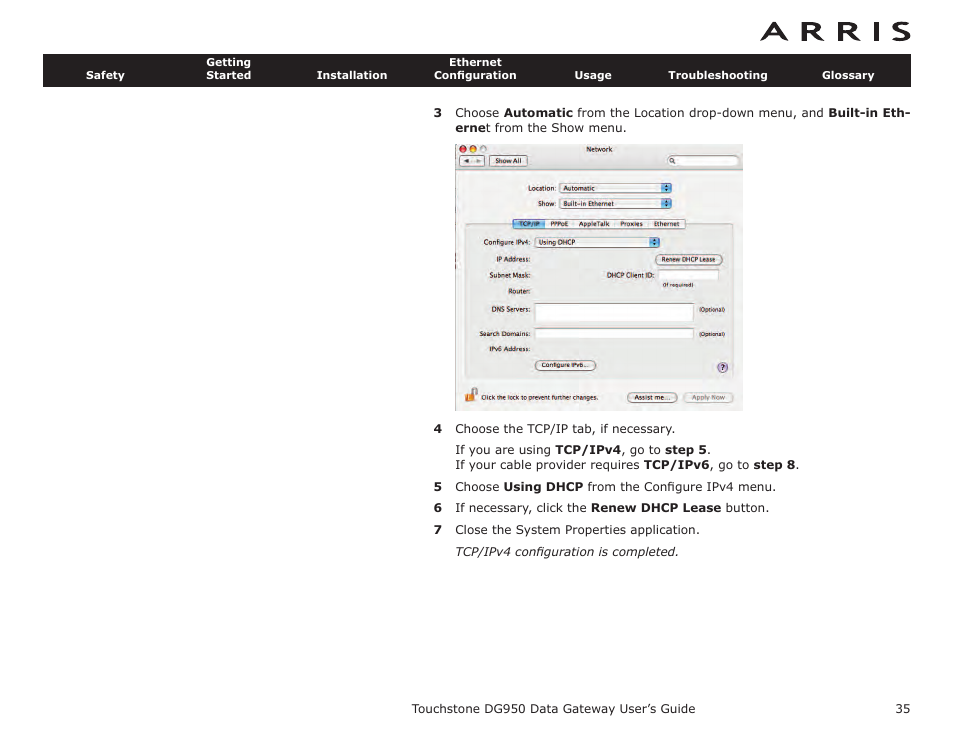
Task: Select the TCP/IP tab
Action: (x=529, y=224)
